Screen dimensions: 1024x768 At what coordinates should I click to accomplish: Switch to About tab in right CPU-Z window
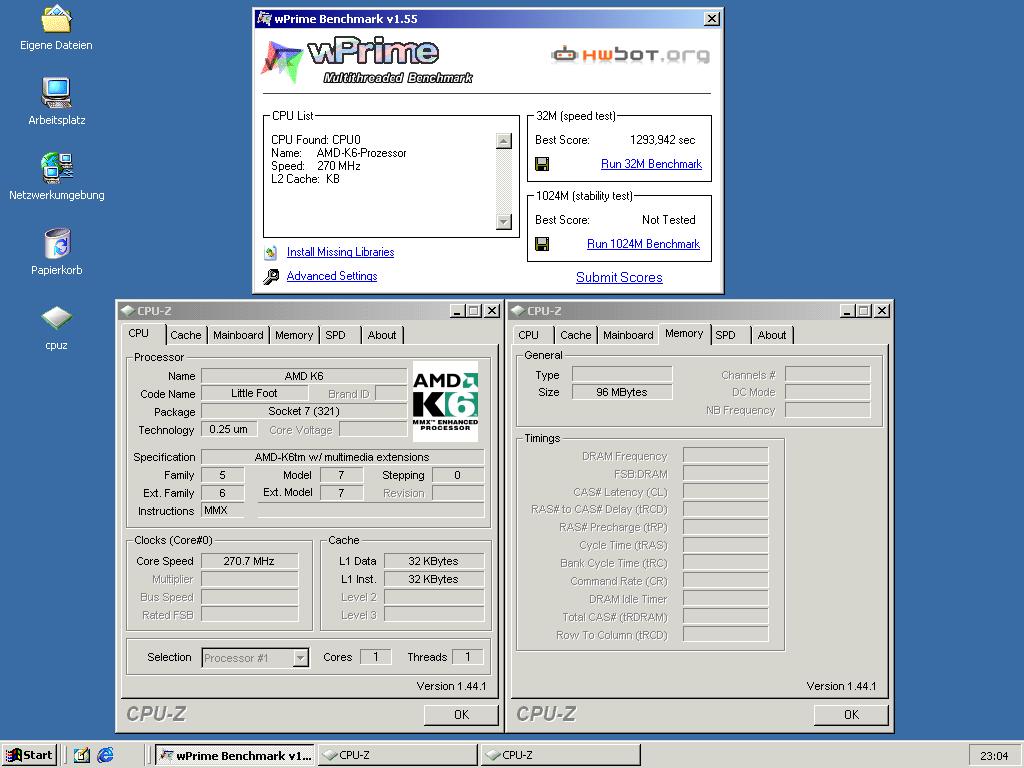click(x=771, y=335)
